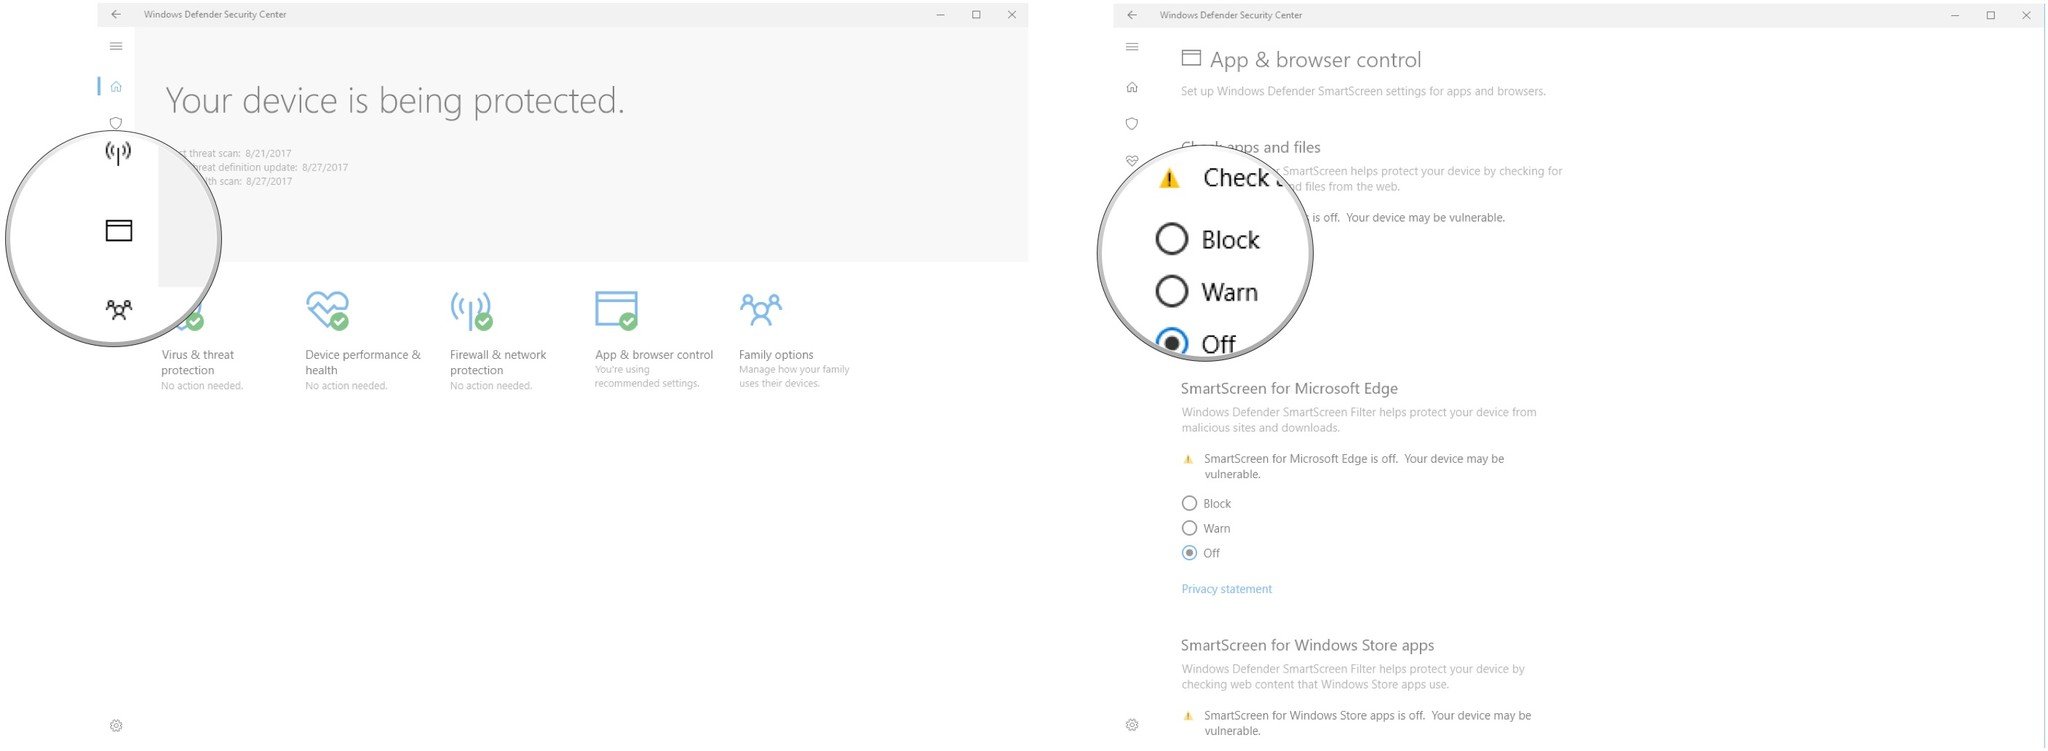
Task: Maximize the right Defender window
Action: point(1991,15)
